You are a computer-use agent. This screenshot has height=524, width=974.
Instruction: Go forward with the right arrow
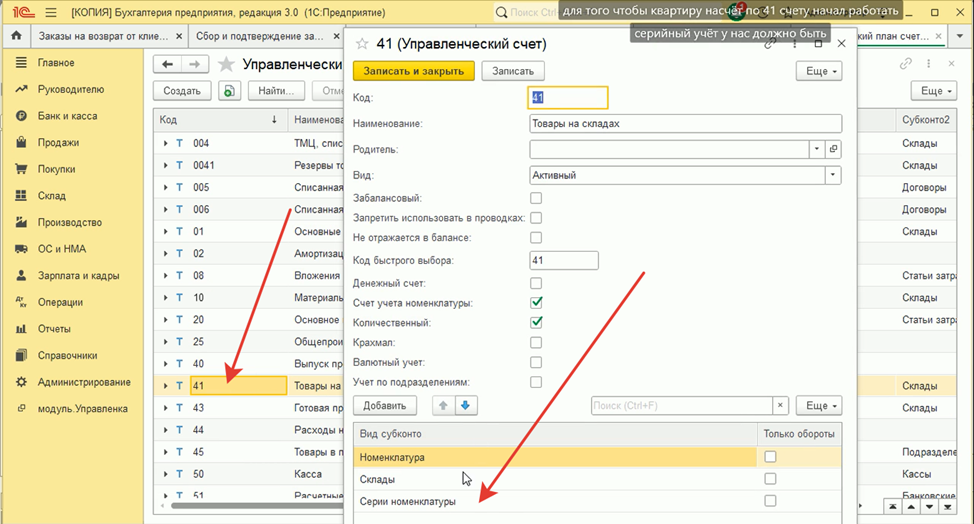point(194,64)
